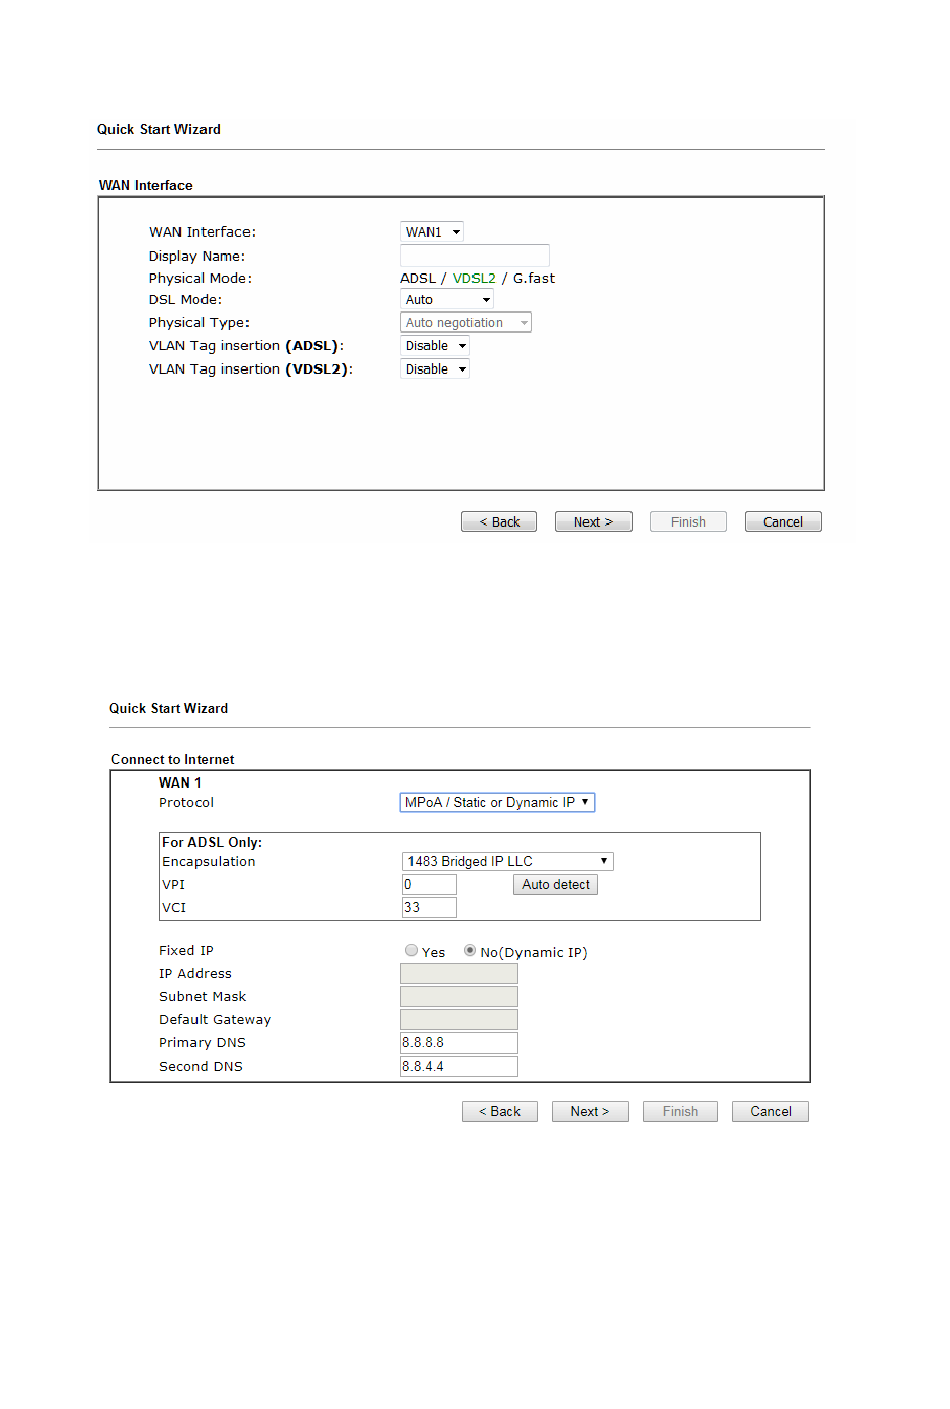Cancel the WAN Interface wizard
Screen dimensions: 950x1409
point(783,522)
